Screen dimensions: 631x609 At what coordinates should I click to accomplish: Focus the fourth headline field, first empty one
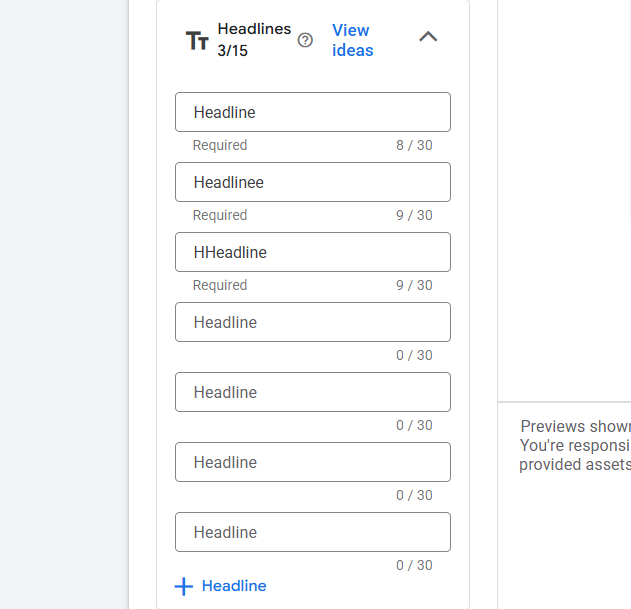312,322
